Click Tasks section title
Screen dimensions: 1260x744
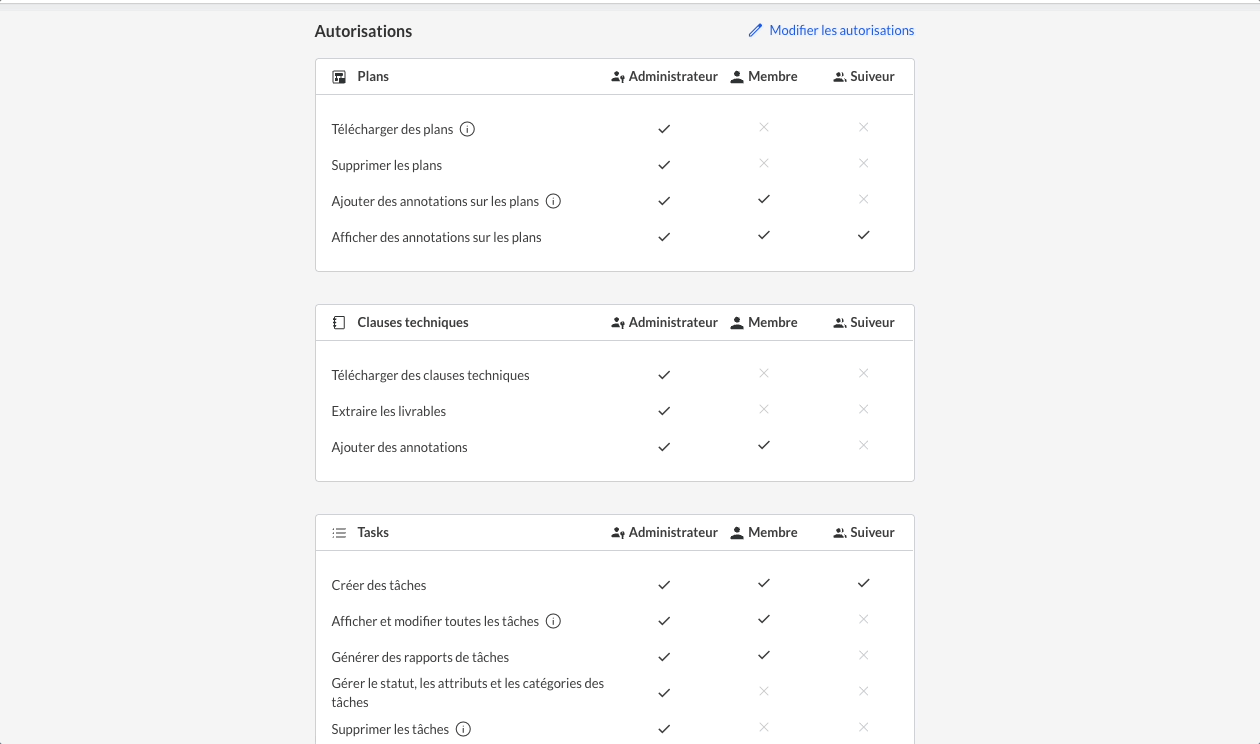coord(373,533)
